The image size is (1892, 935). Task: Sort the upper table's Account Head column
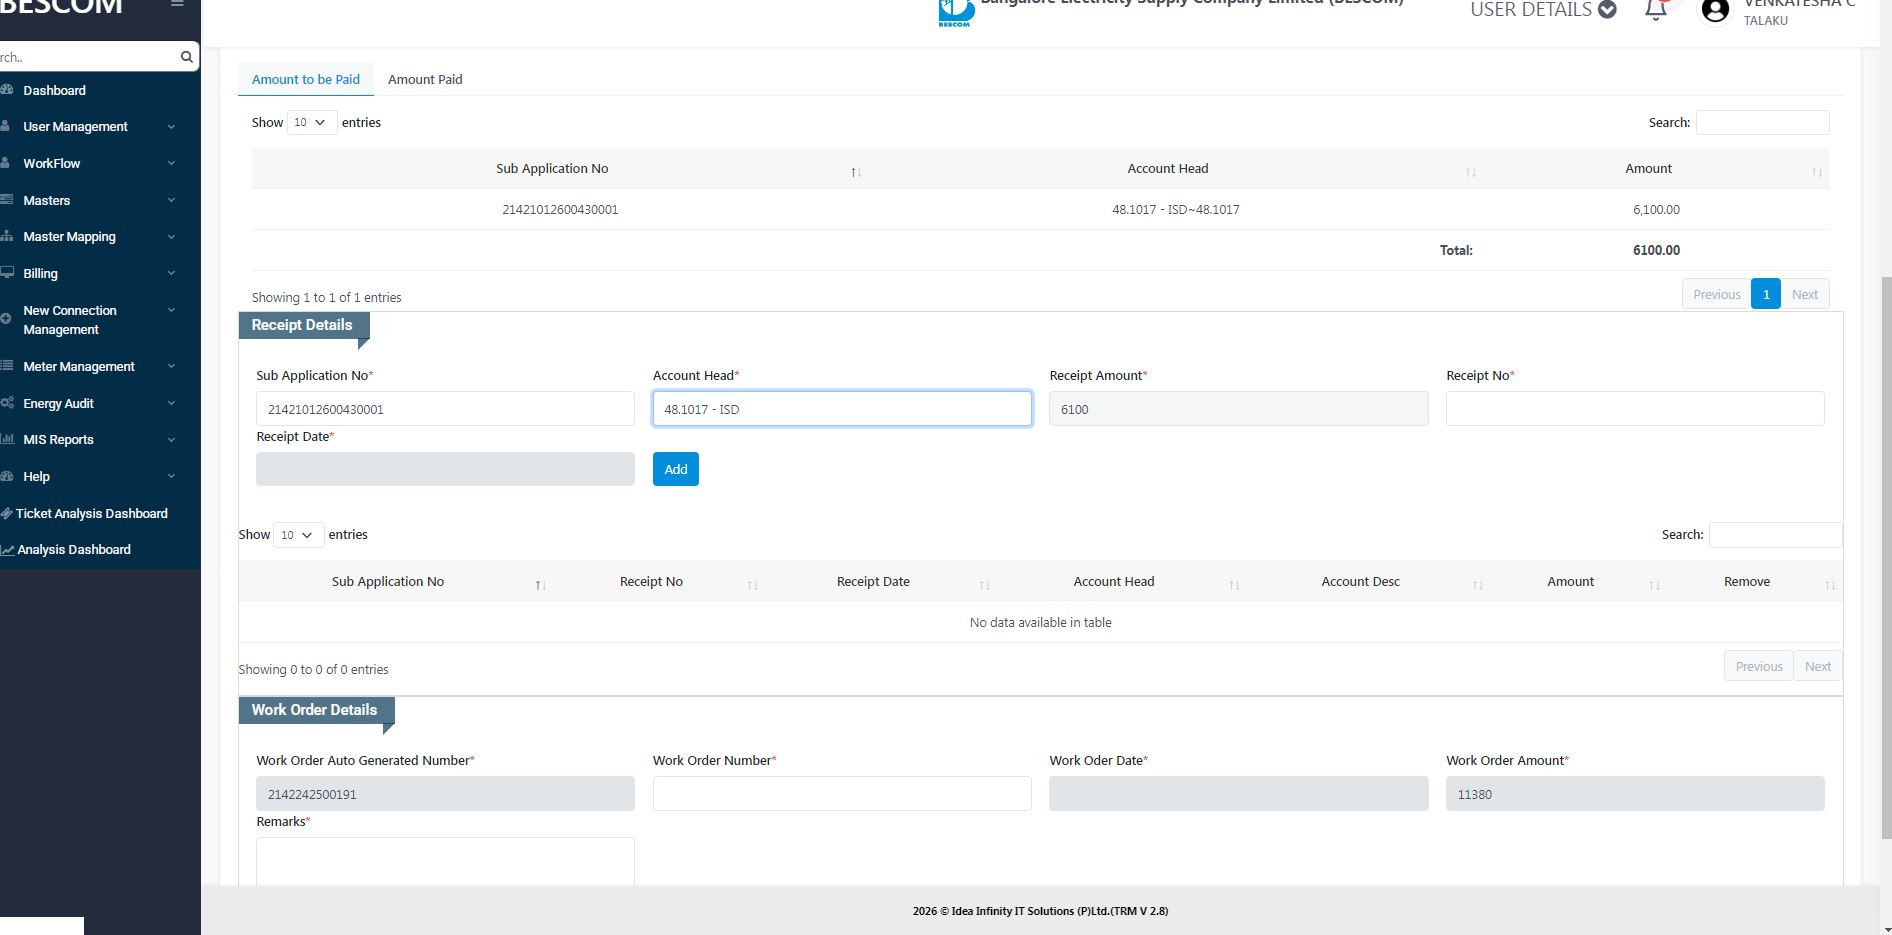1471,173
